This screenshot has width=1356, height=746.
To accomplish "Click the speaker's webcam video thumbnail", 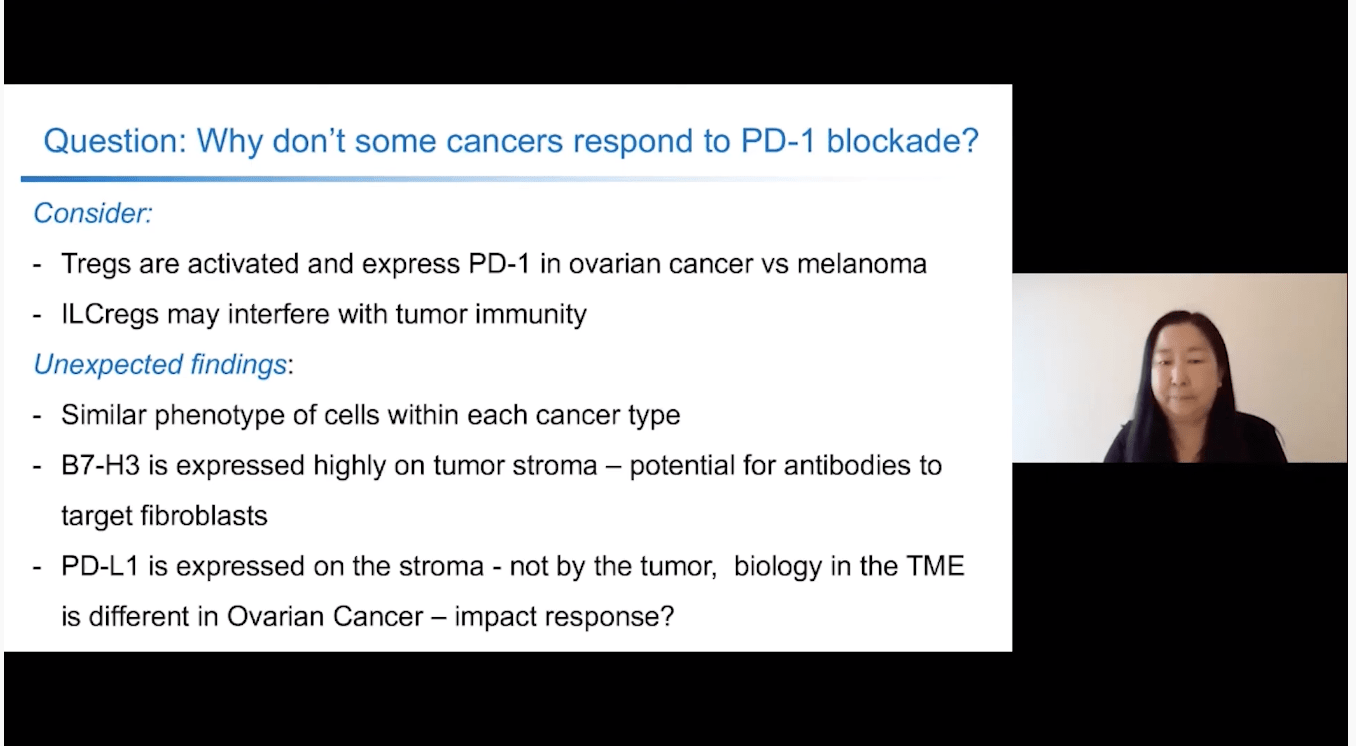I will click(x=1179, y=368).
